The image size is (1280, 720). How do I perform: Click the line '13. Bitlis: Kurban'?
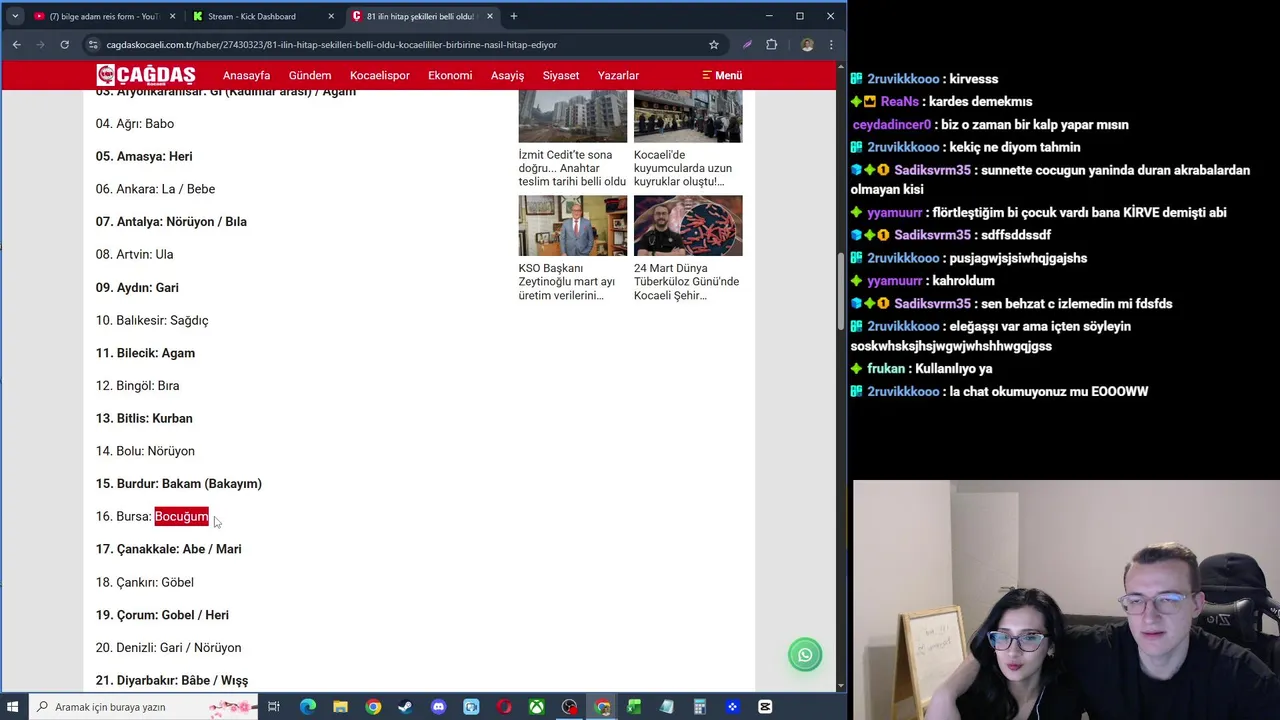pos(144,418)
